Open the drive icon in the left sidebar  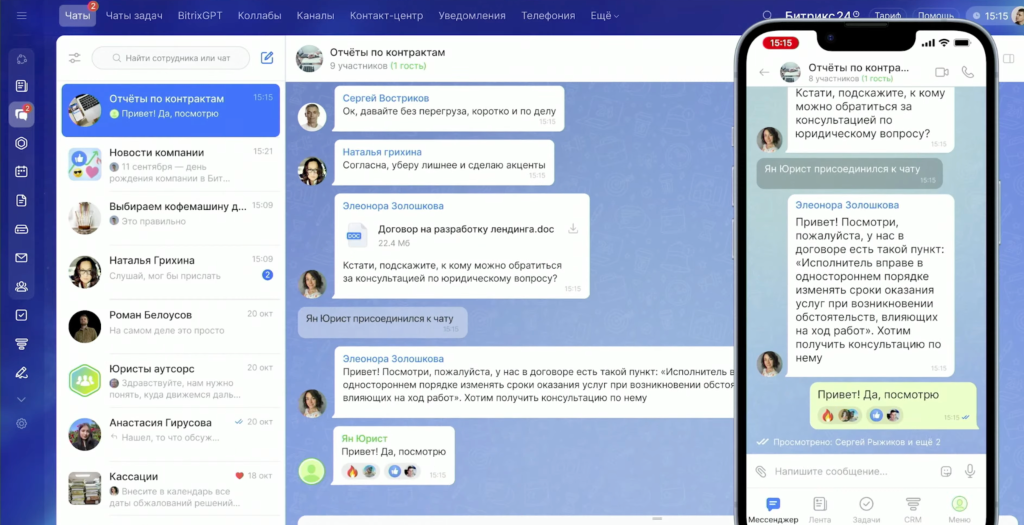(22, 229)
